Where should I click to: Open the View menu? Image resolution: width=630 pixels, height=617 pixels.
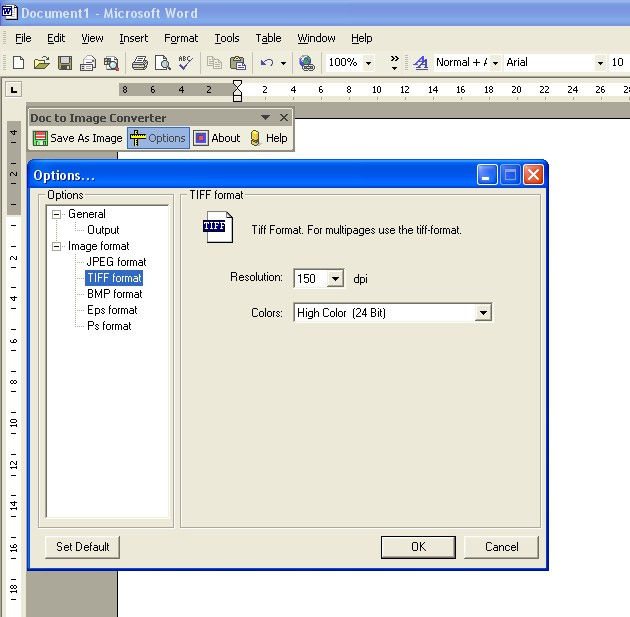(x=92, y=38)
